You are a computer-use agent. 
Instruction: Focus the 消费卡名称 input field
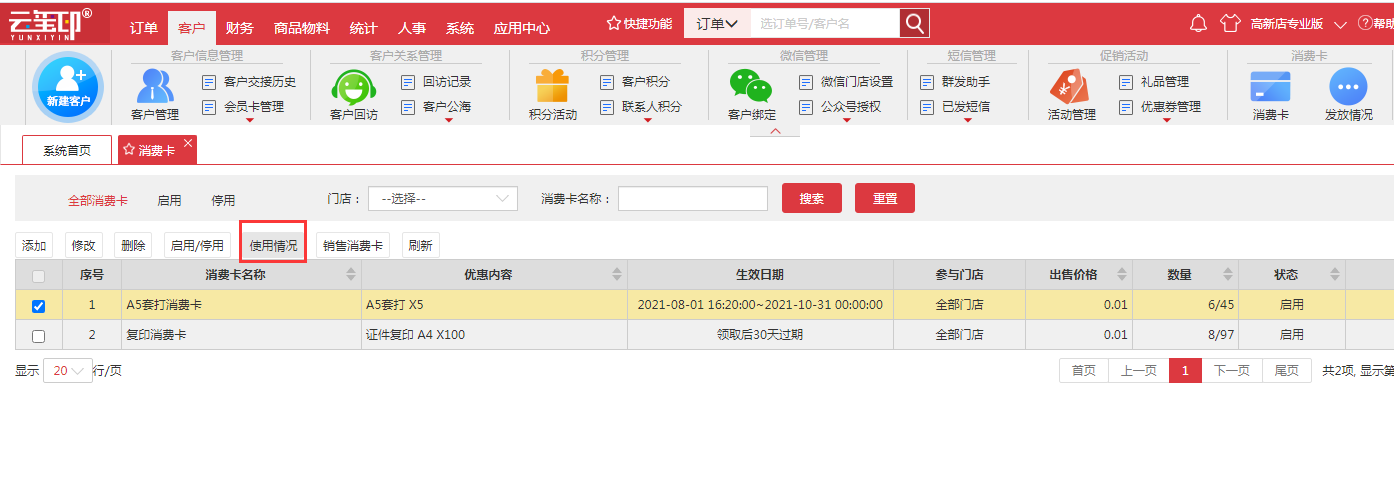click(x=693, y=199)
